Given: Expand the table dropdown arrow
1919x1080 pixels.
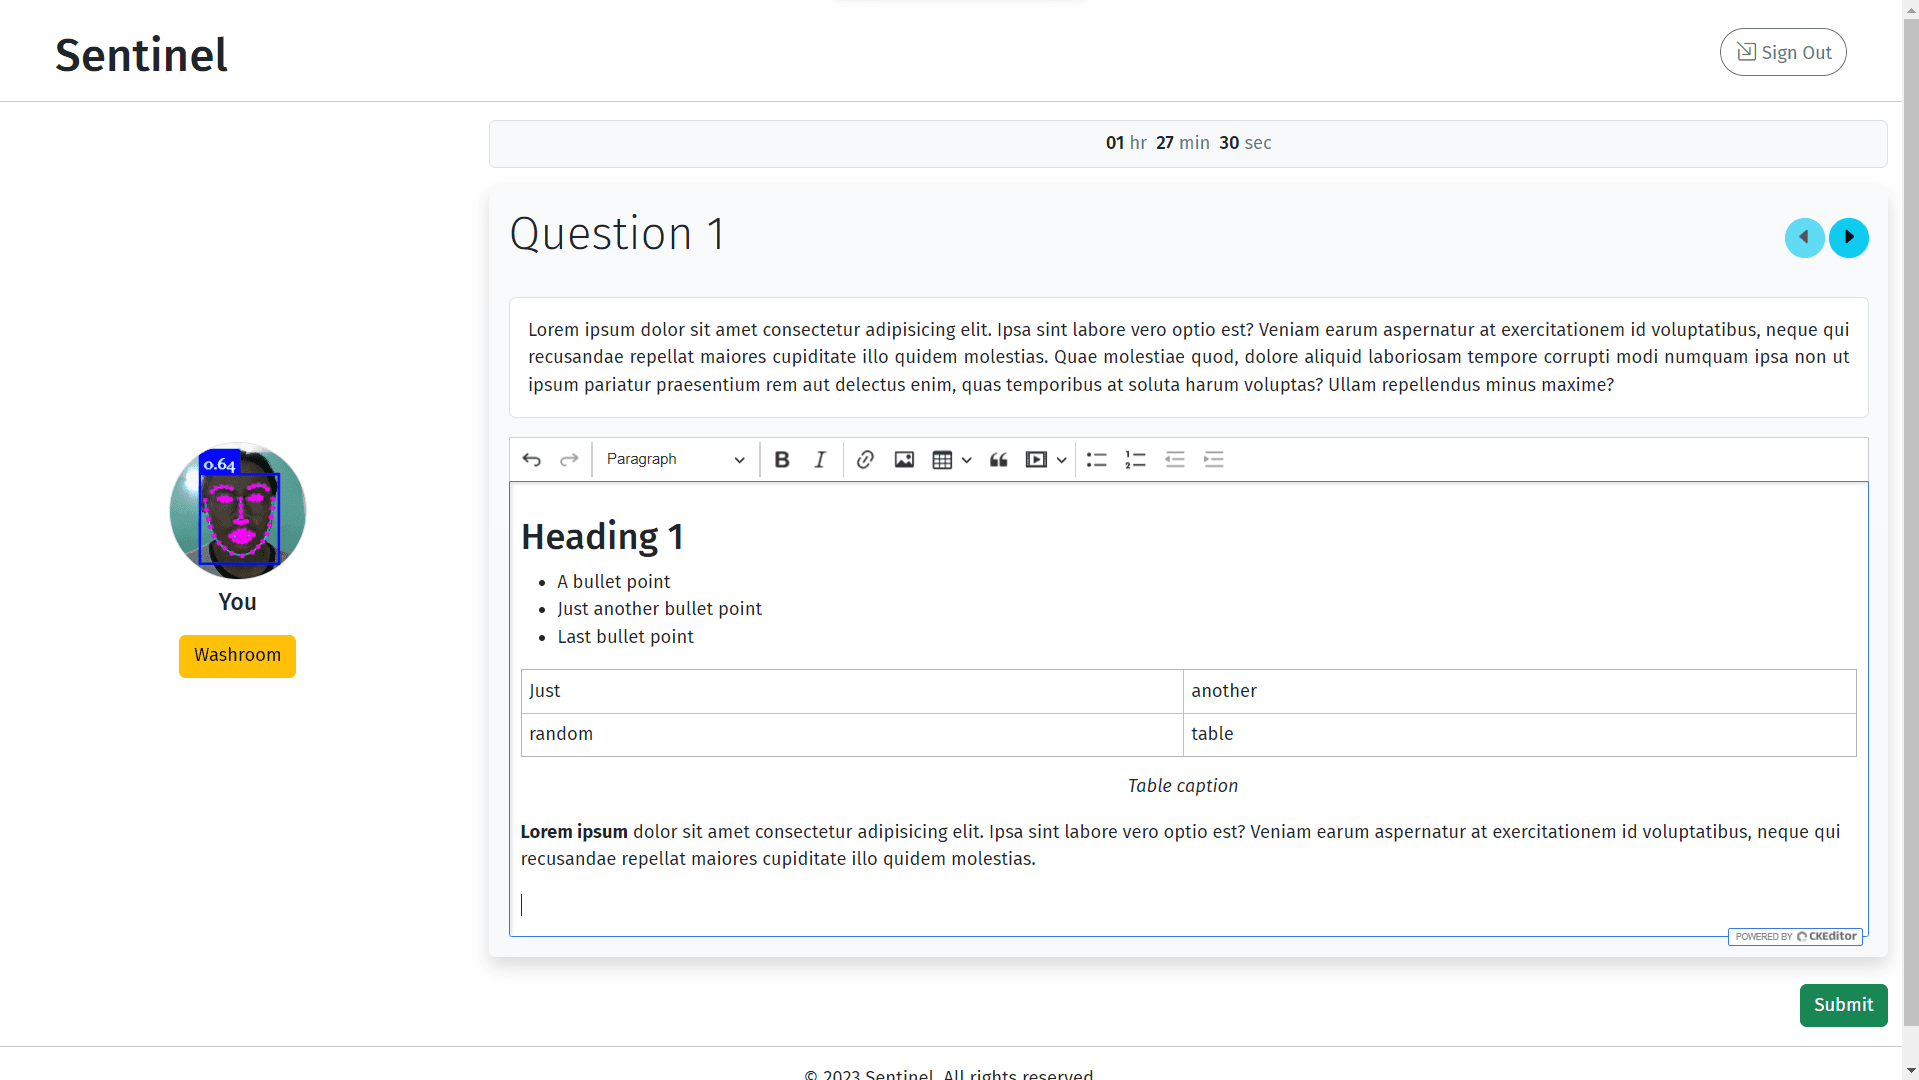Looking at the screenshot, I should pos(967,460).
